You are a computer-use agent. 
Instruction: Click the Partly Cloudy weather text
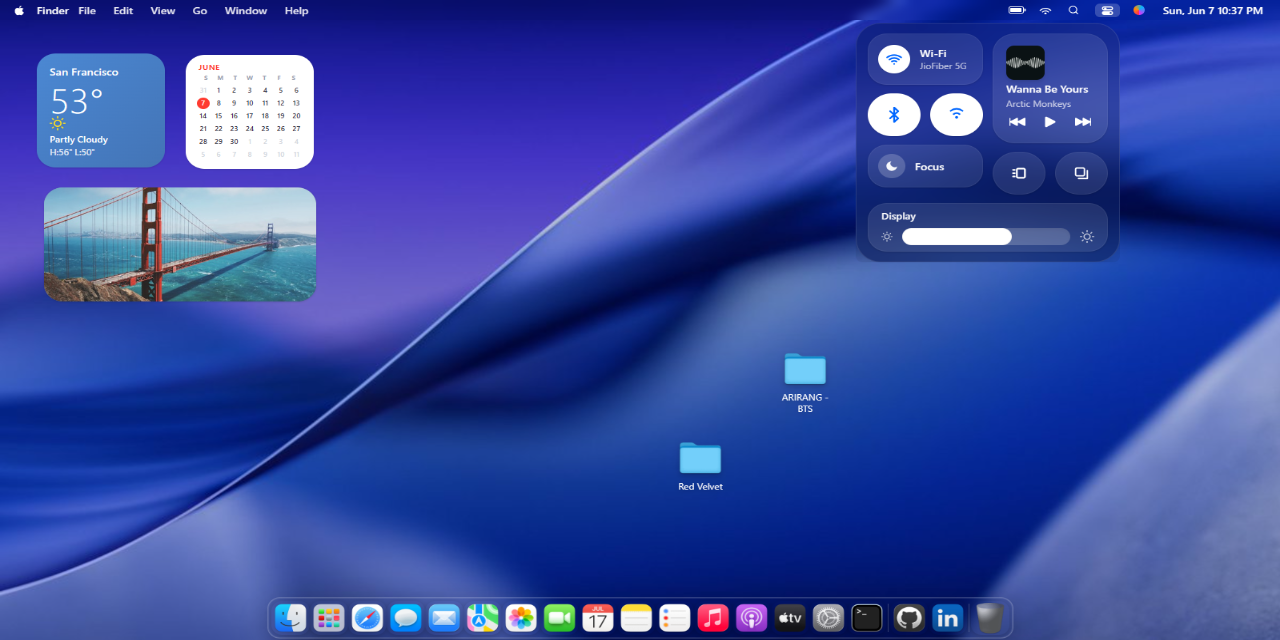[x=79, y=140]
